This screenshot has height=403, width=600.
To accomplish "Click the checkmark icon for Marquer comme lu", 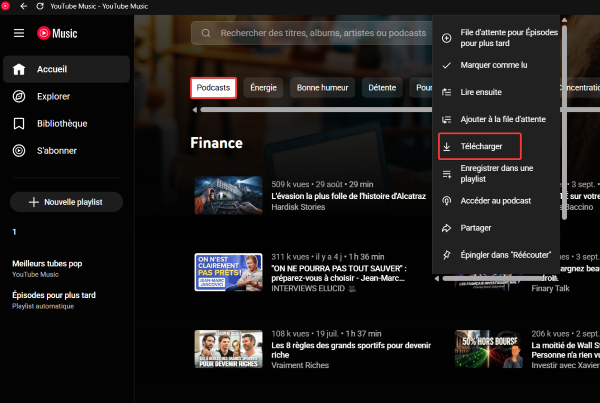I will click(447, 65).
